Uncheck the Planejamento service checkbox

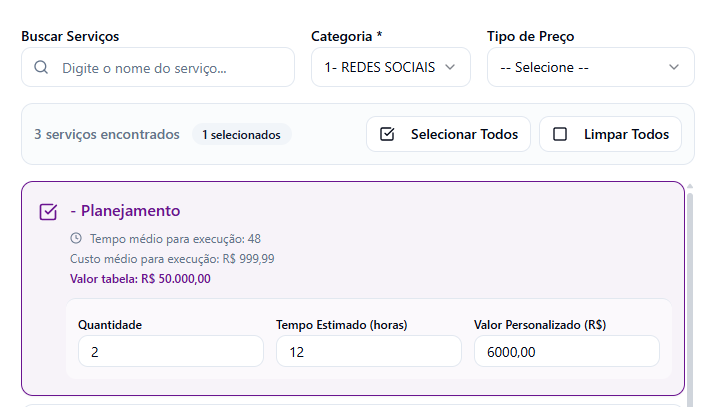(x=48, y=212)
